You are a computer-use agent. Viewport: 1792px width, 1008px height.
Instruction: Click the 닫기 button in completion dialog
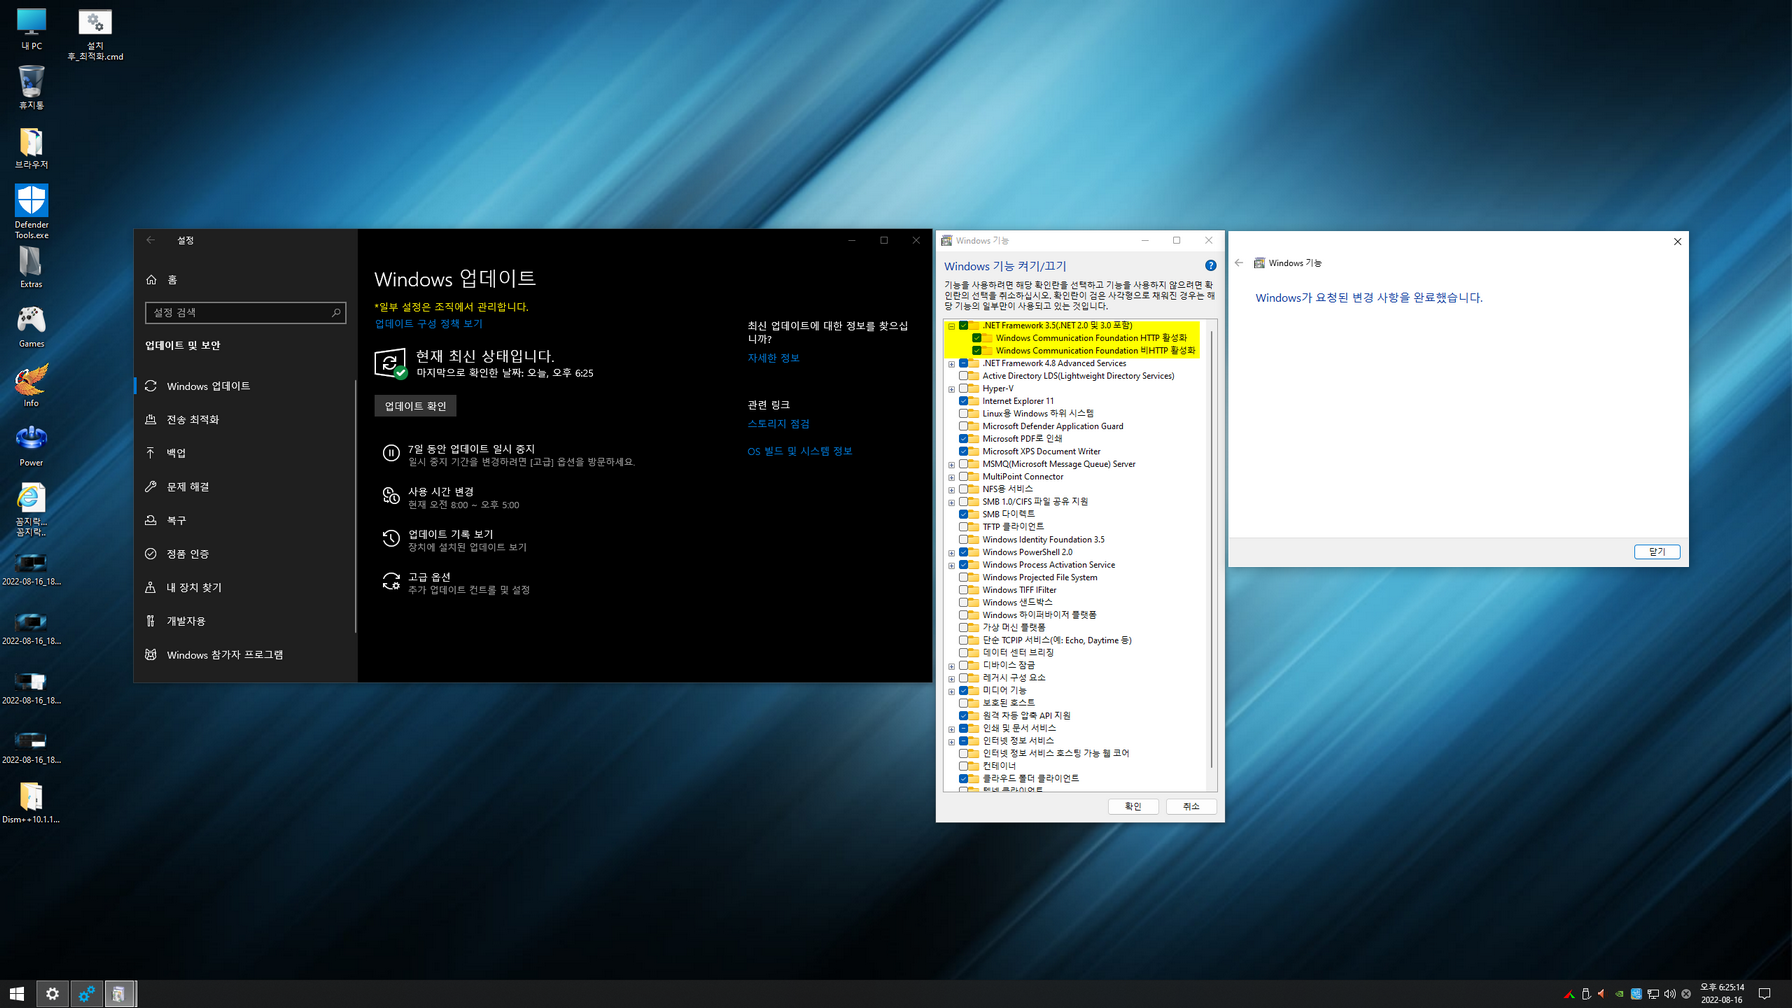[1657, 552]
